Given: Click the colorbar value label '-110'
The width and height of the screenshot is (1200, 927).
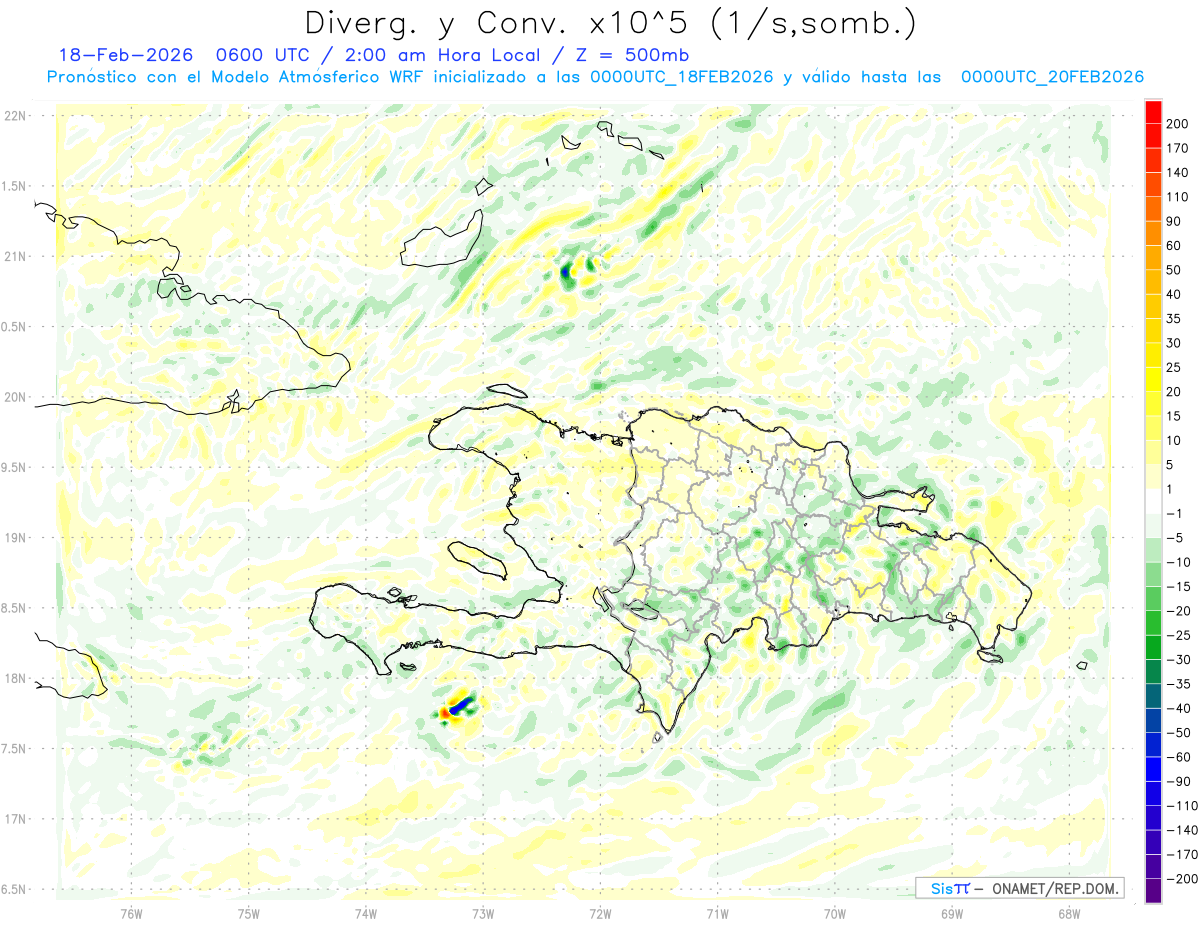Looking at the screenshot, I should click(x=1181, y=805).
